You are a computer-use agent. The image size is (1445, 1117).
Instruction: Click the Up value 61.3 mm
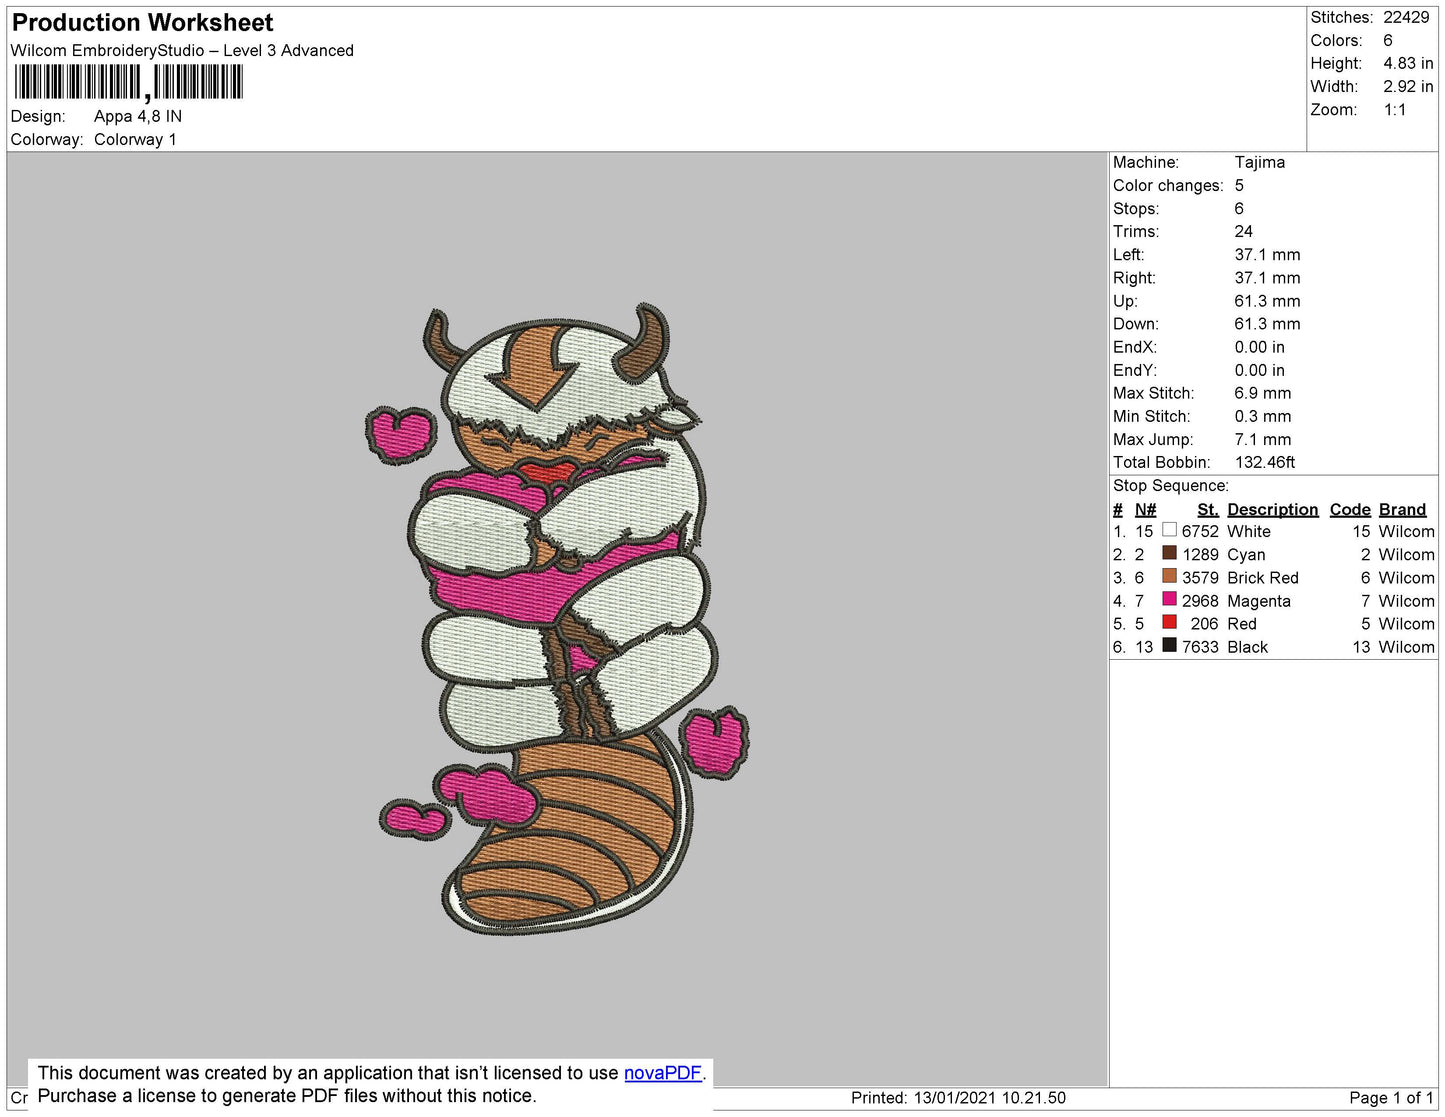point(1267,301)
